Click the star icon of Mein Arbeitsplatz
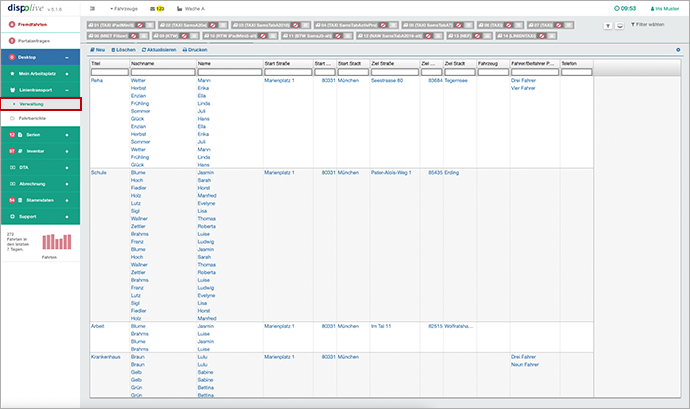 12,74
